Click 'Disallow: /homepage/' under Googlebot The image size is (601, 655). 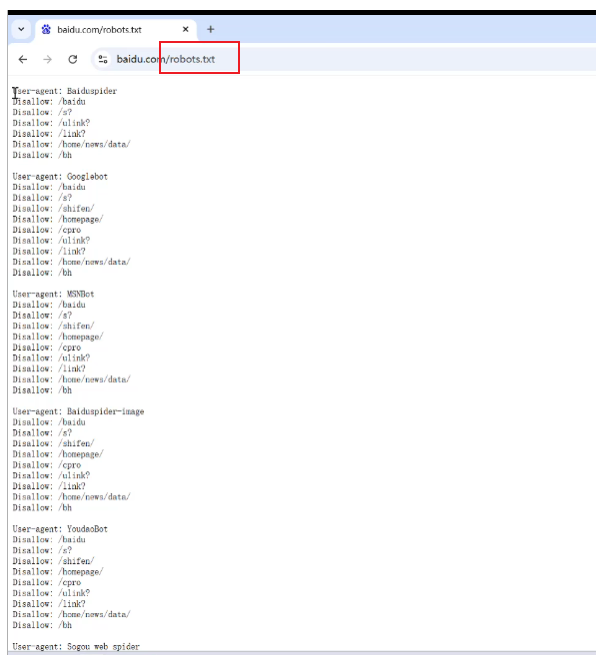pyautogui.click(x=58, y=219)
